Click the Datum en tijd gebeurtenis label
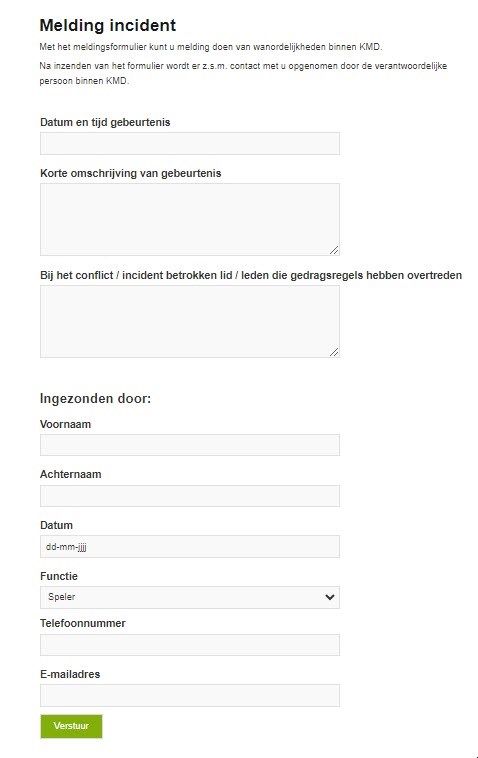This screenshot has height=758, width=478. [105, 122]
